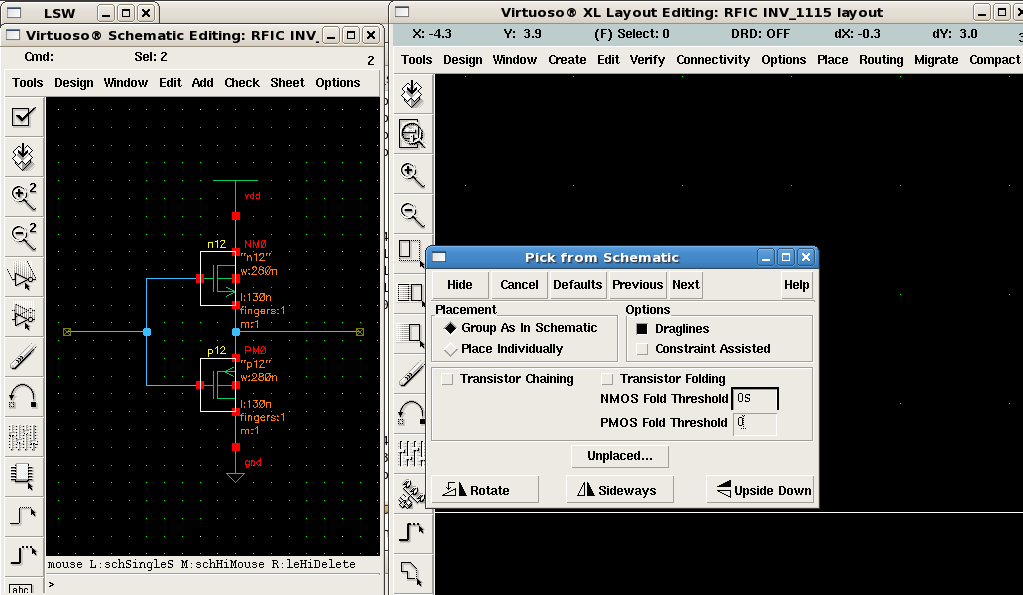Select narrow Wire tool in schematic toolbar

pos(24,518)
